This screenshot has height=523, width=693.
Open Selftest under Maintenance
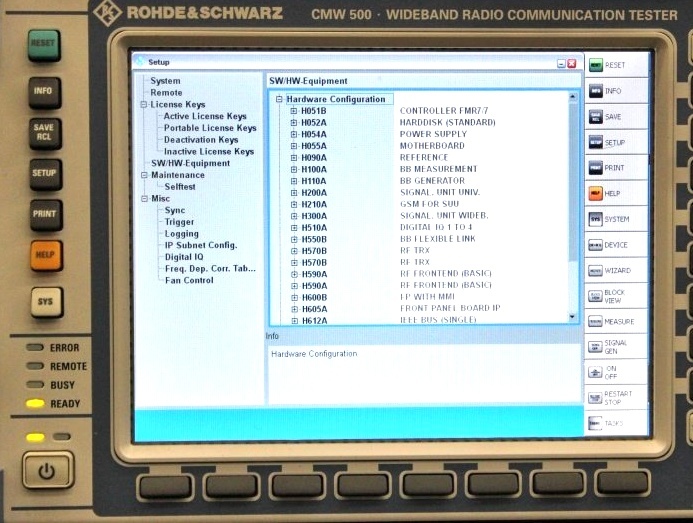[180, 187]
